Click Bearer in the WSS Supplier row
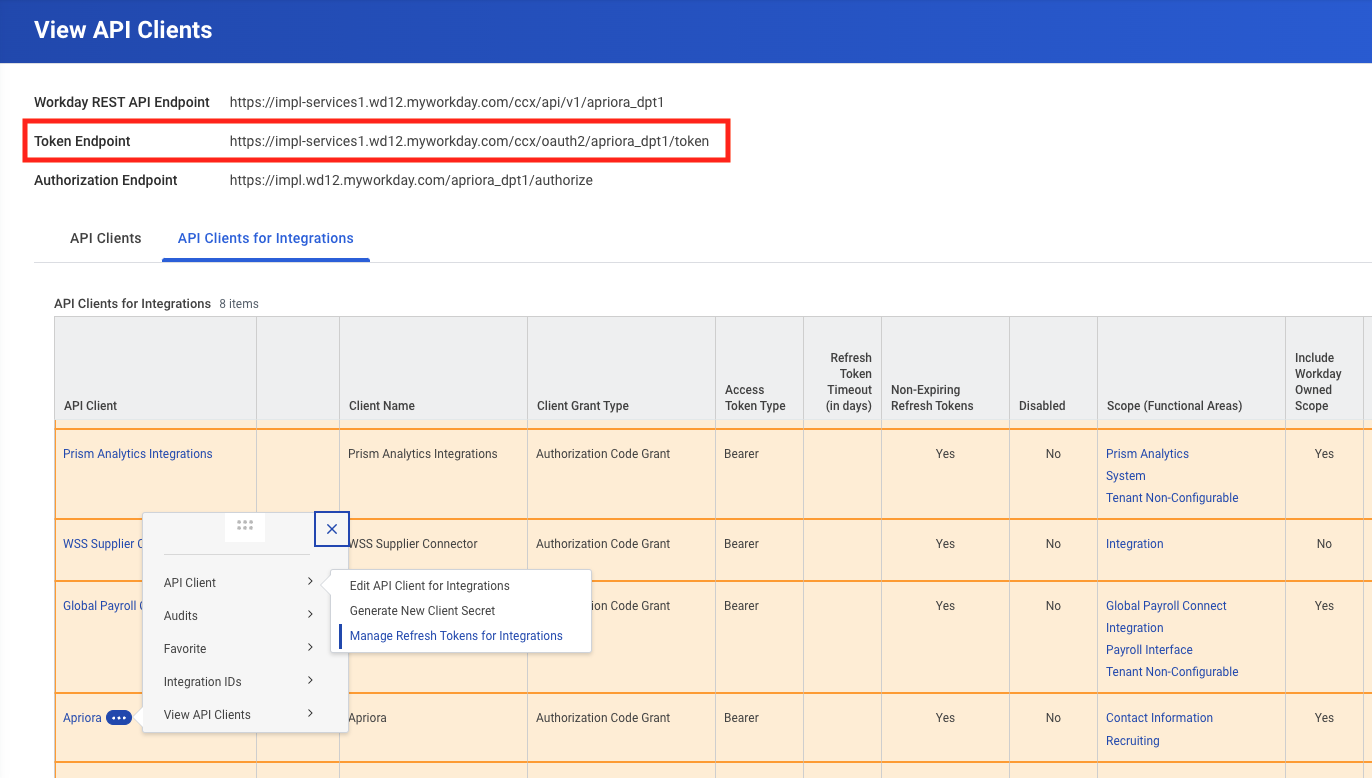1372x778 pixels. tap(742, 544)
